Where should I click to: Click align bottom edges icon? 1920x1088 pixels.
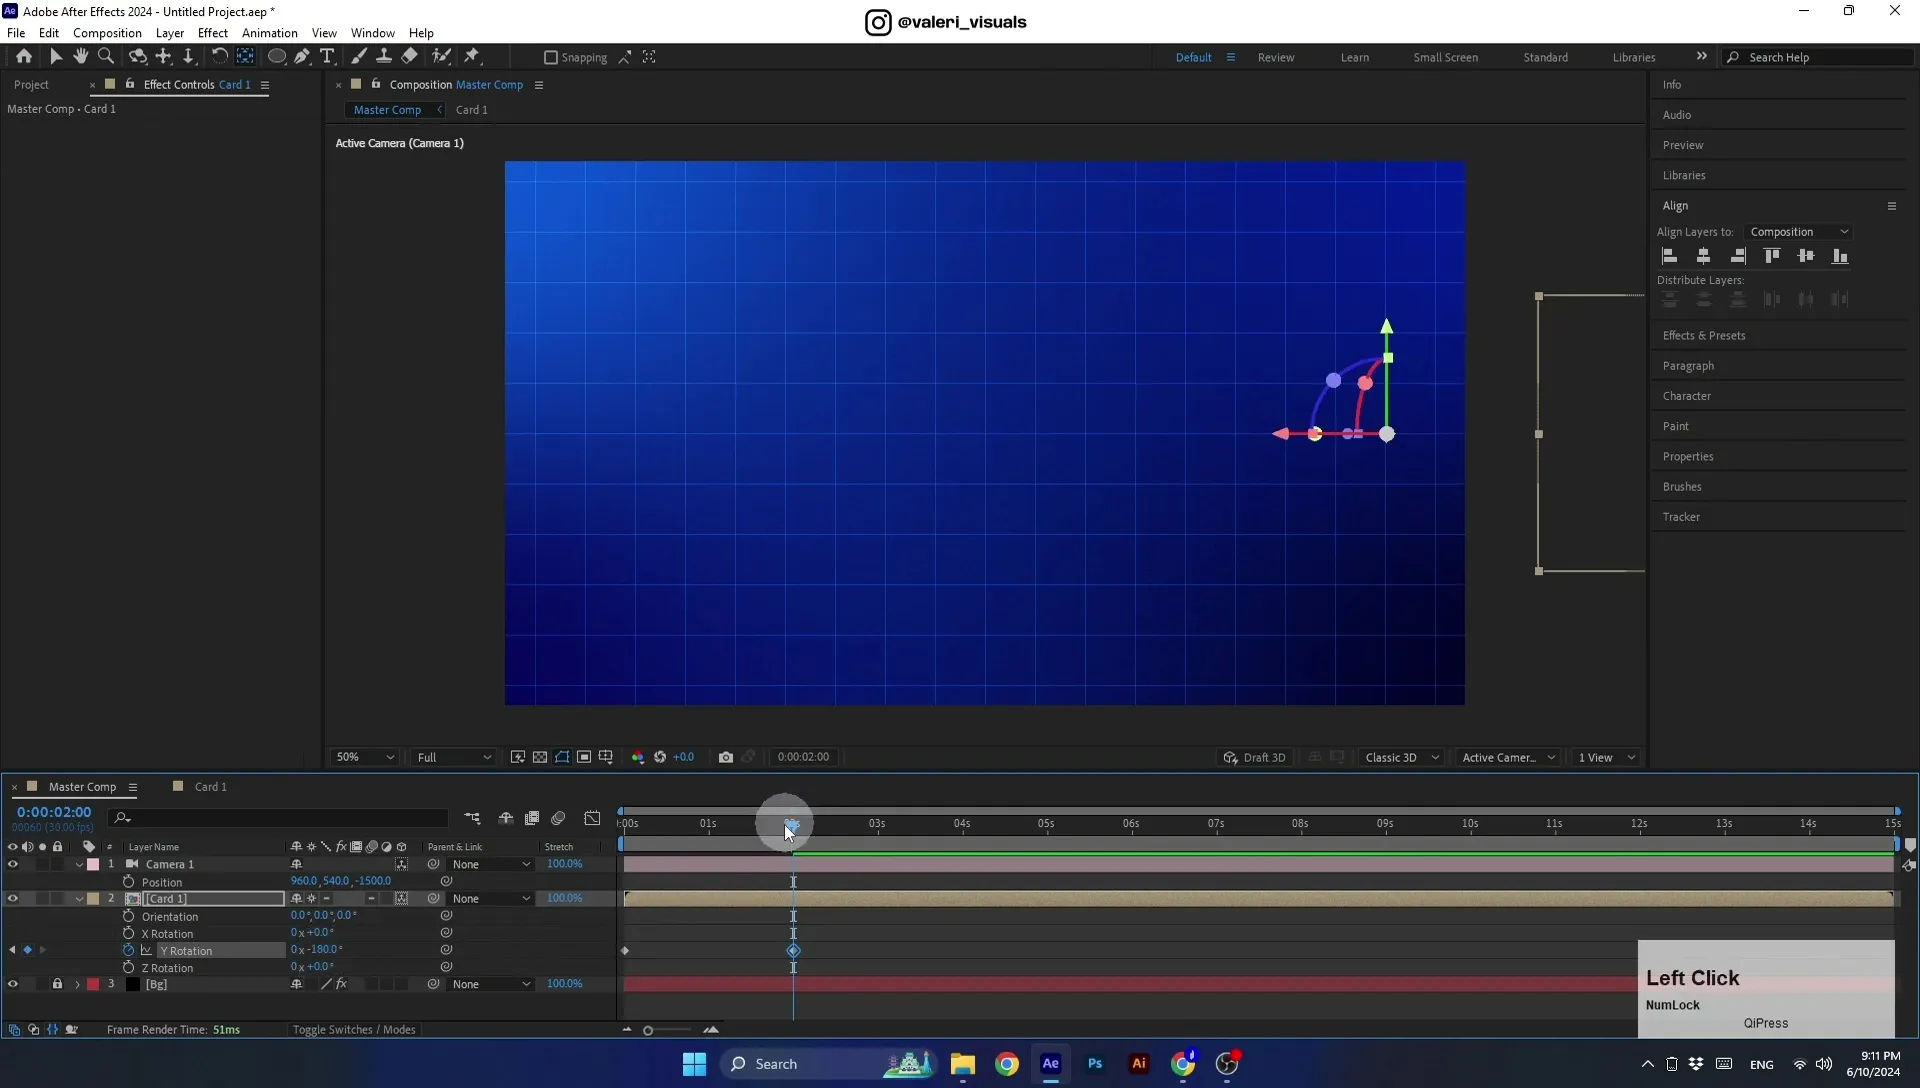point(1840,256)
